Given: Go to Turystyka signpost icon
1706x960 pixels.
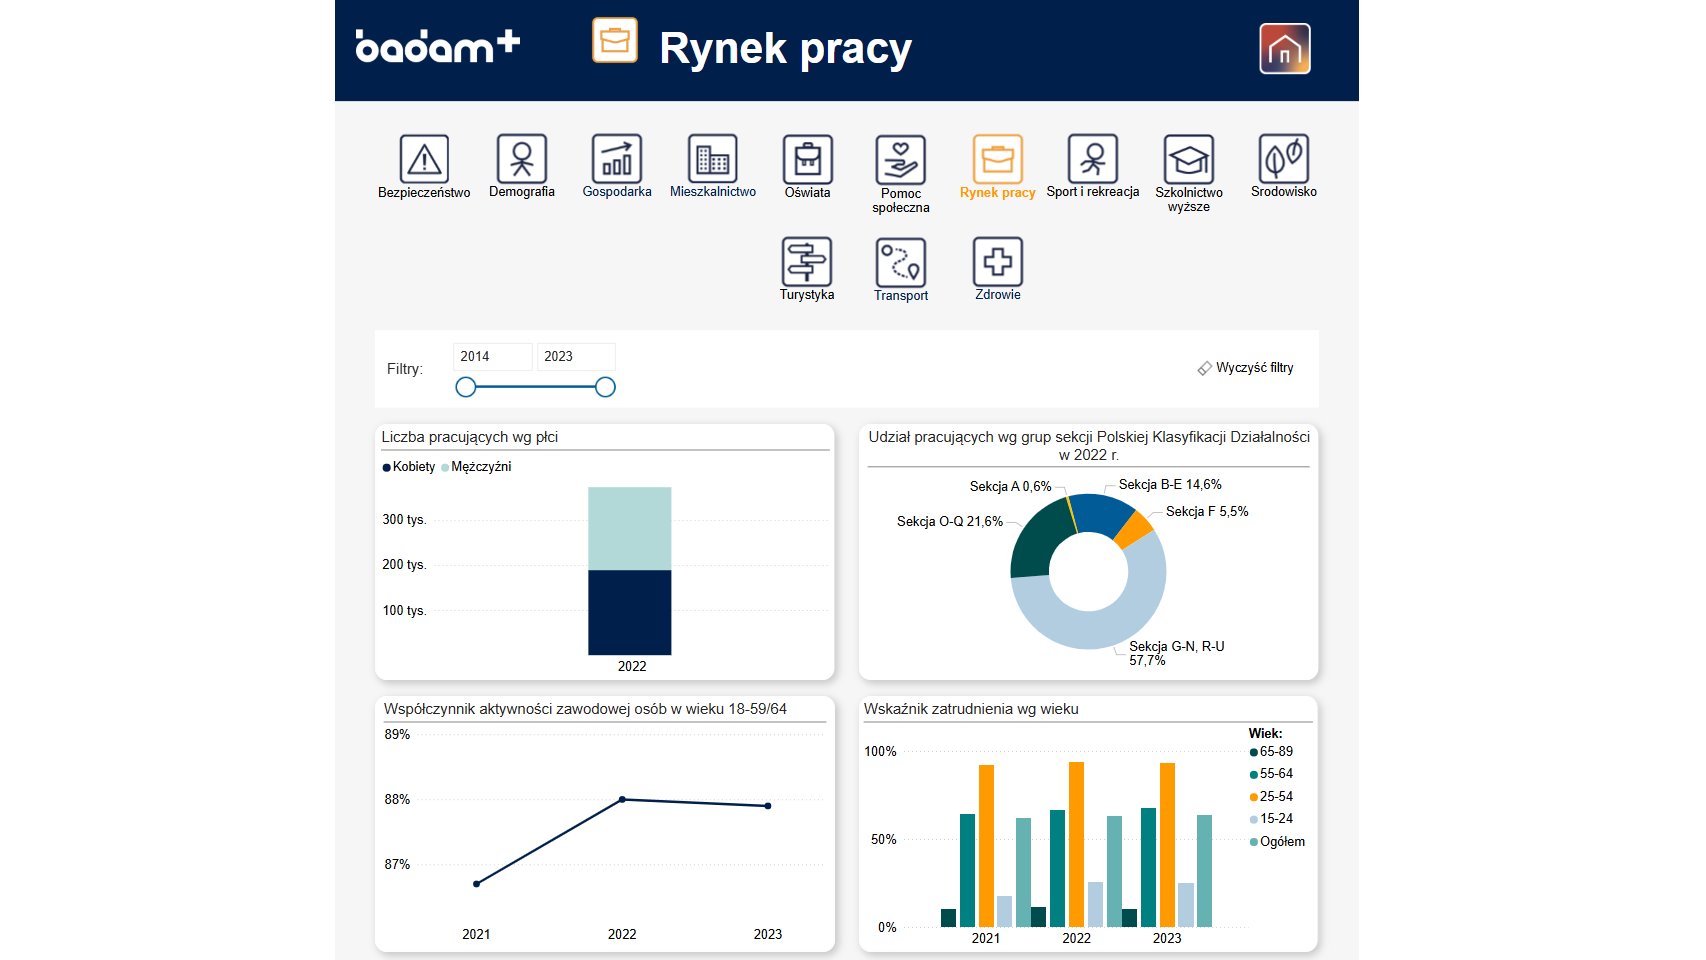Looking at the screenshot, I should 806,262.
